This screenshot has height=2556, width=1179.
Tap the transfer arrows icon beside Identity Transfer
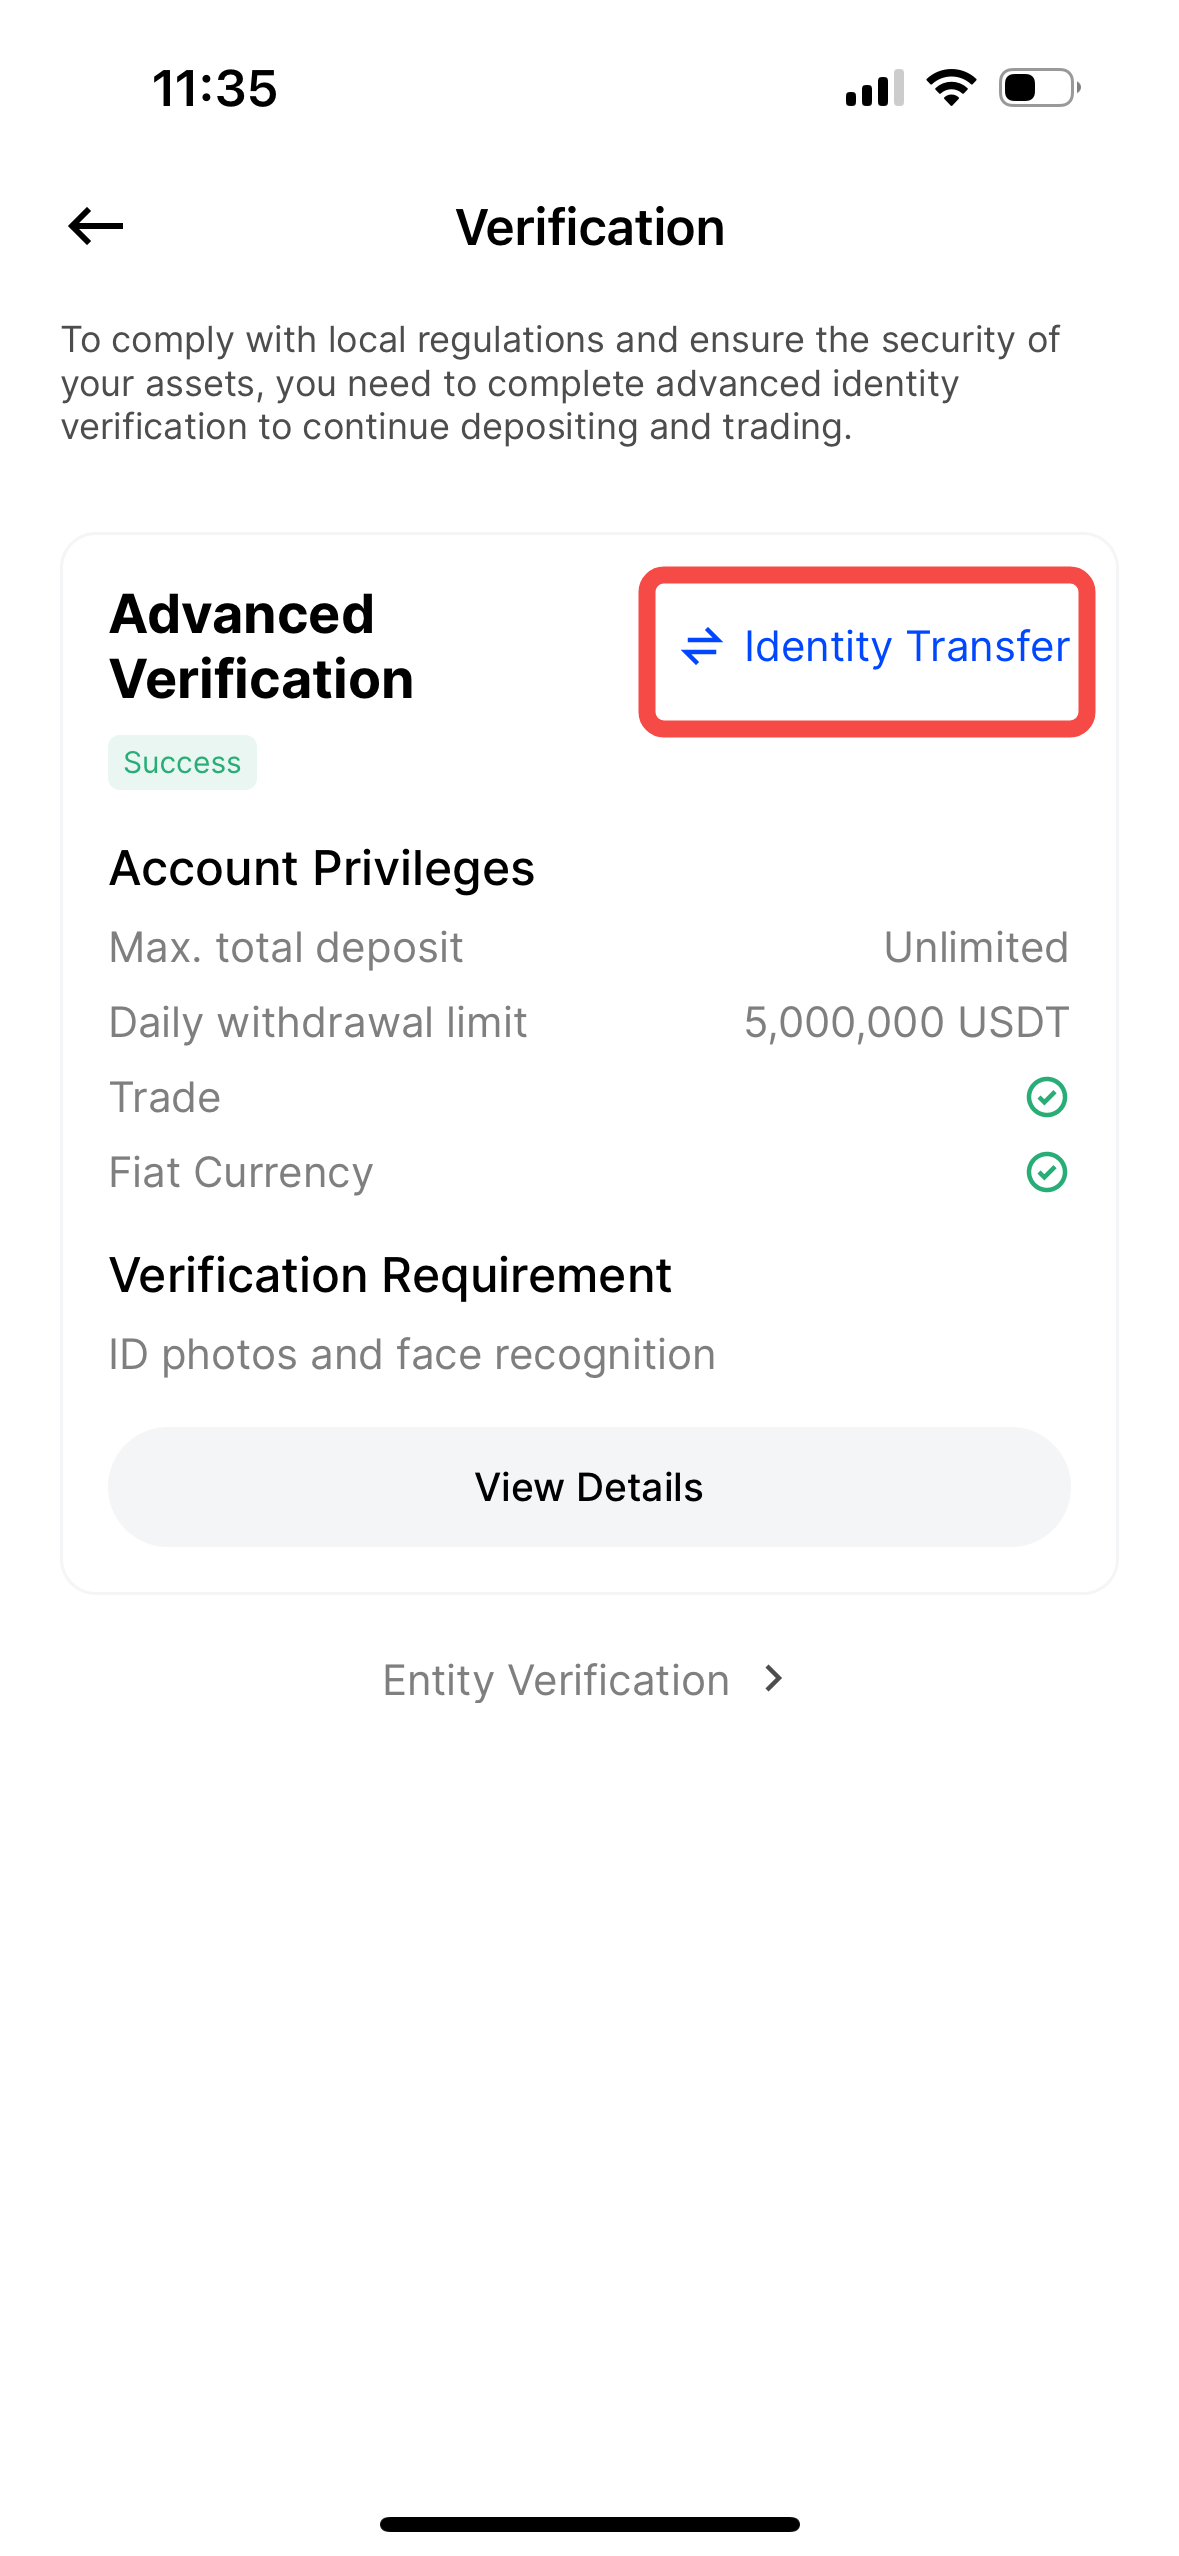point(703,646)
